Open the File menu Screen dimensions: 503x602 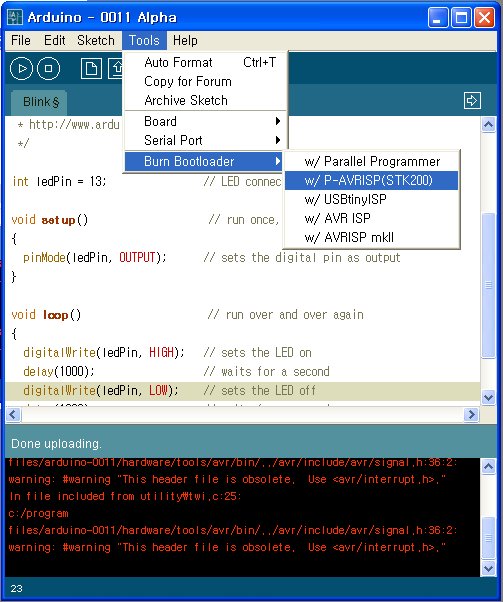(21, 40)
